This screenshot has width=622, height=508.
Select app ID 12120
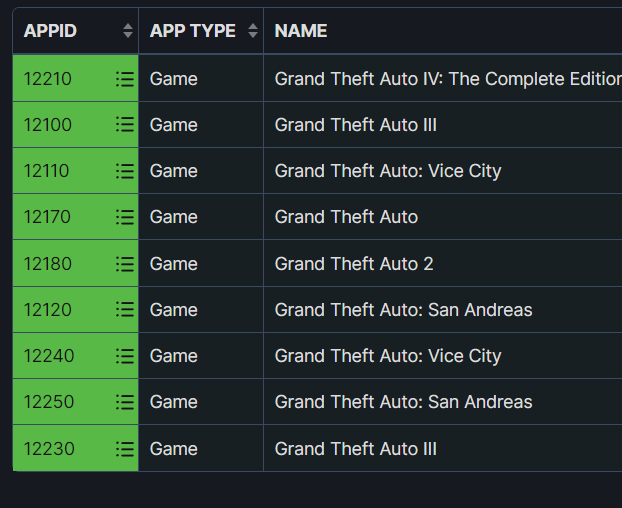(x=48, y=310)
